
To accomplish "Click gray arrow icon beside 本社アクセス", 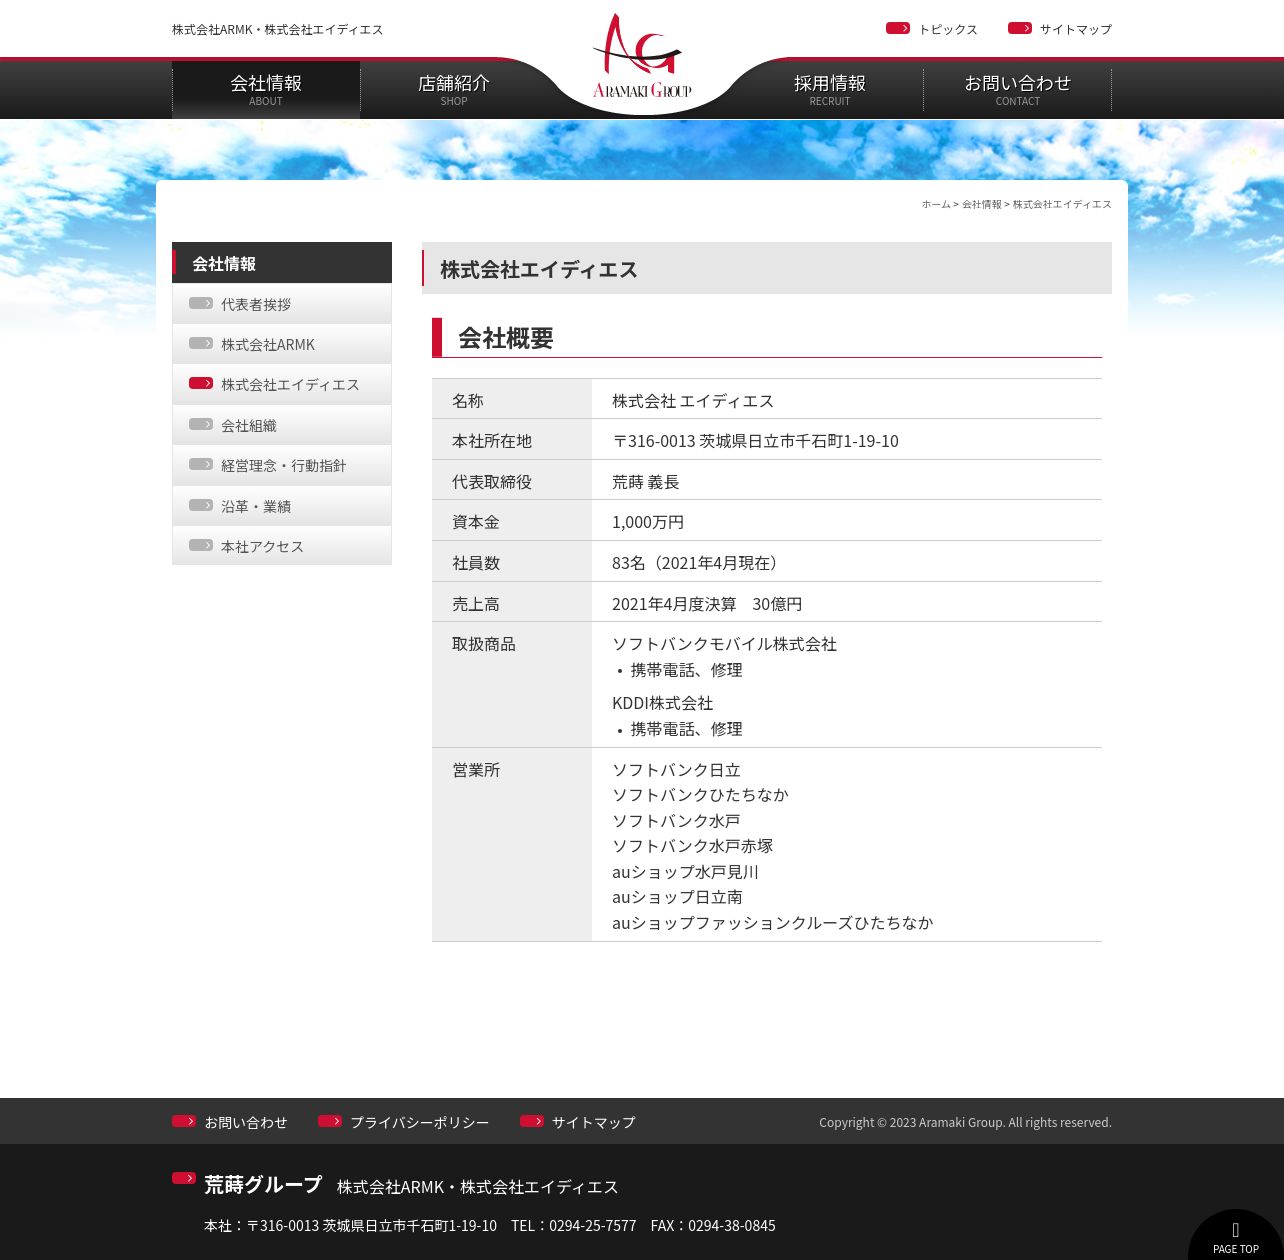I will click(x=201, y=545).
